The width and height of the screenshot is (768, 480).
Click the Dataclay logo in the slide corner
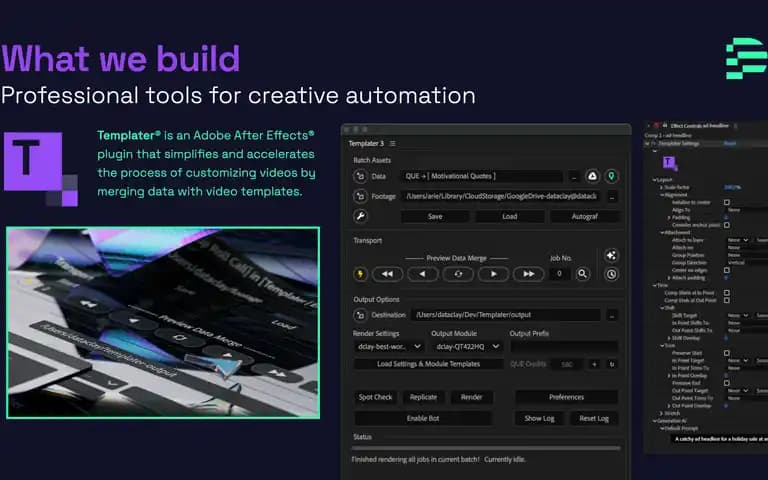pyautogui.click(x=746, y=58)
